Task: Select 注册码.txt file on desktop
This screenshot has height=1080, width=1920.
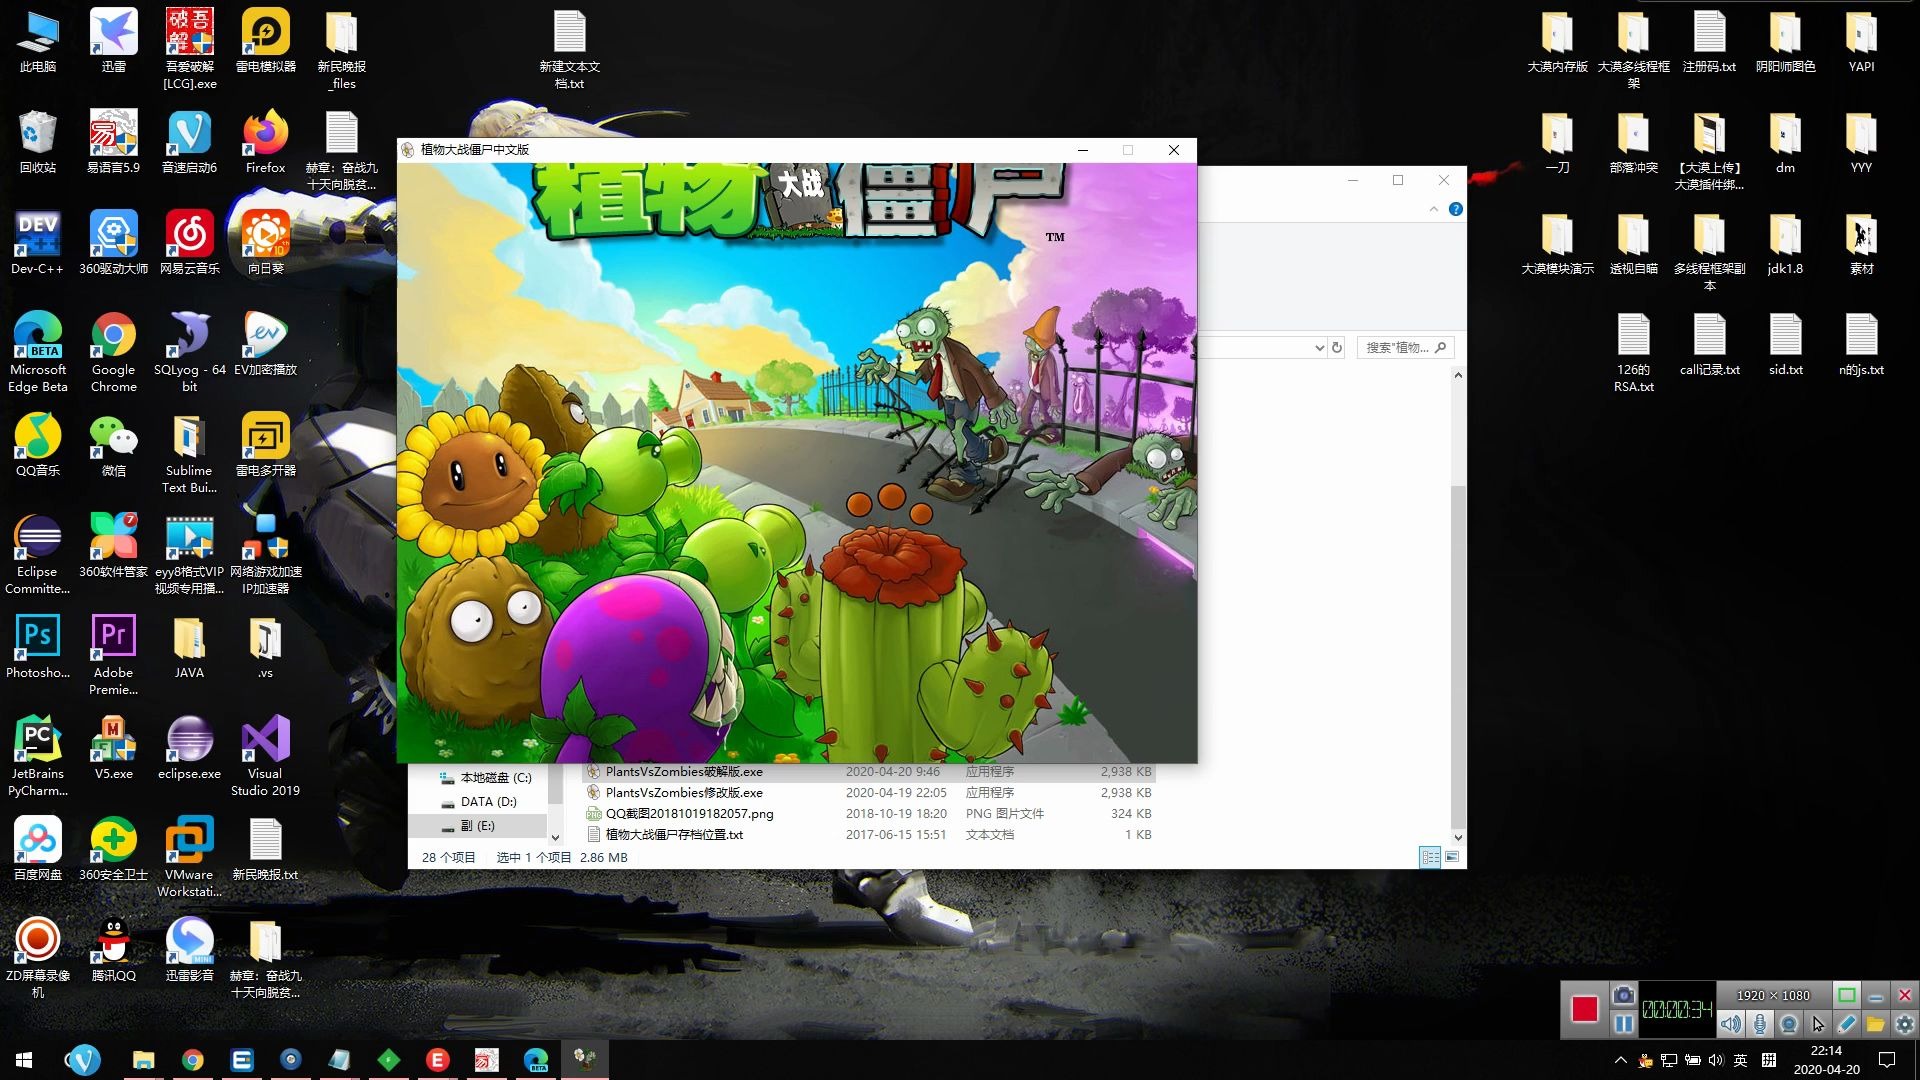Action: [x=1710, y=41]
